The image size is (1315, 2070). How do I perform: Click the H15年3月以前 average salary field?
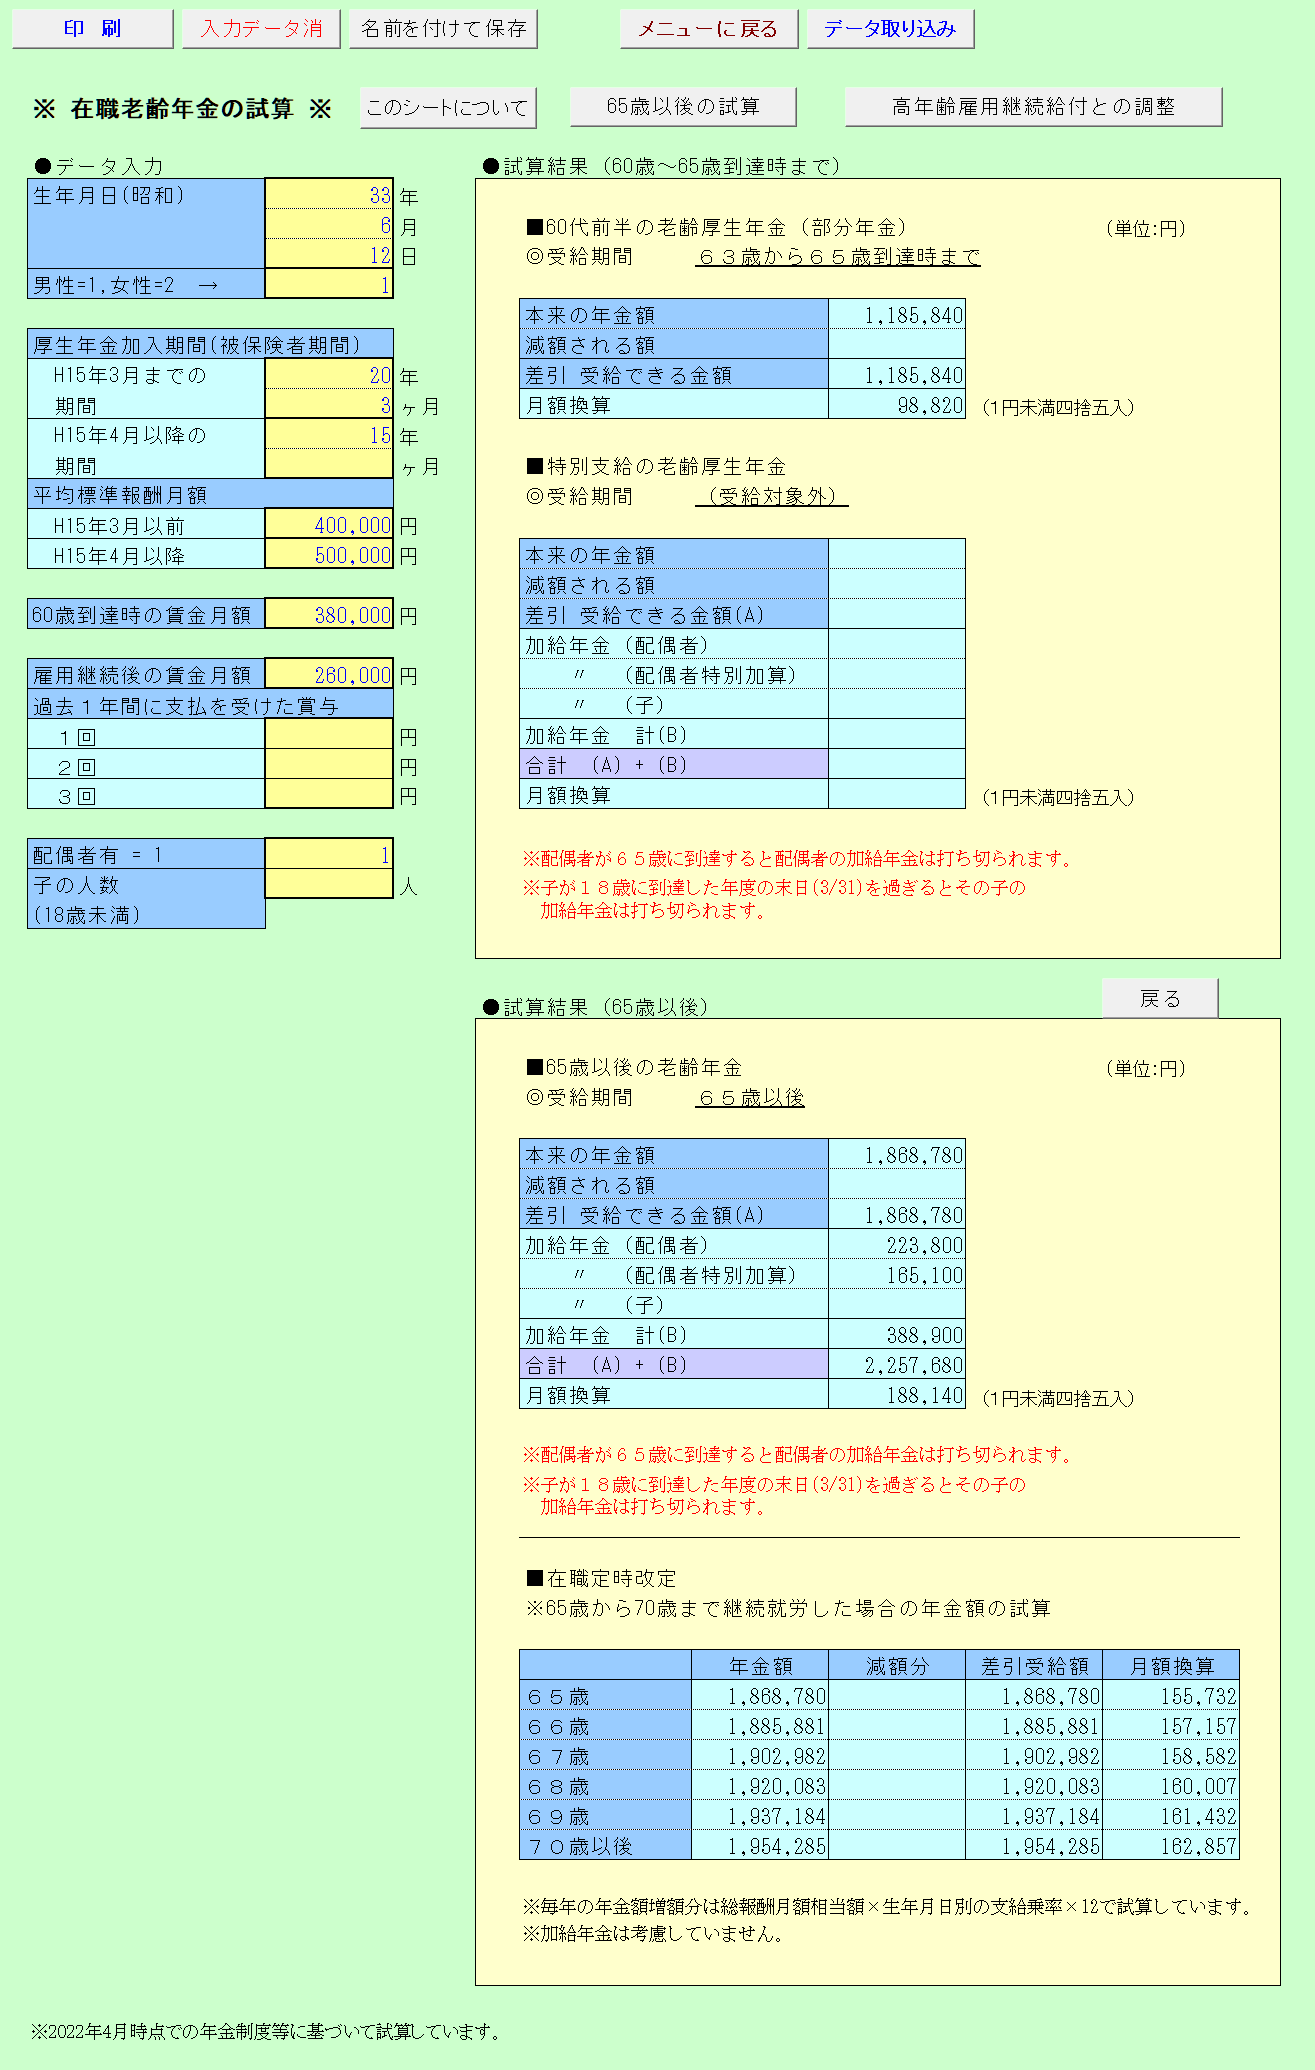(x=329, y=525)
